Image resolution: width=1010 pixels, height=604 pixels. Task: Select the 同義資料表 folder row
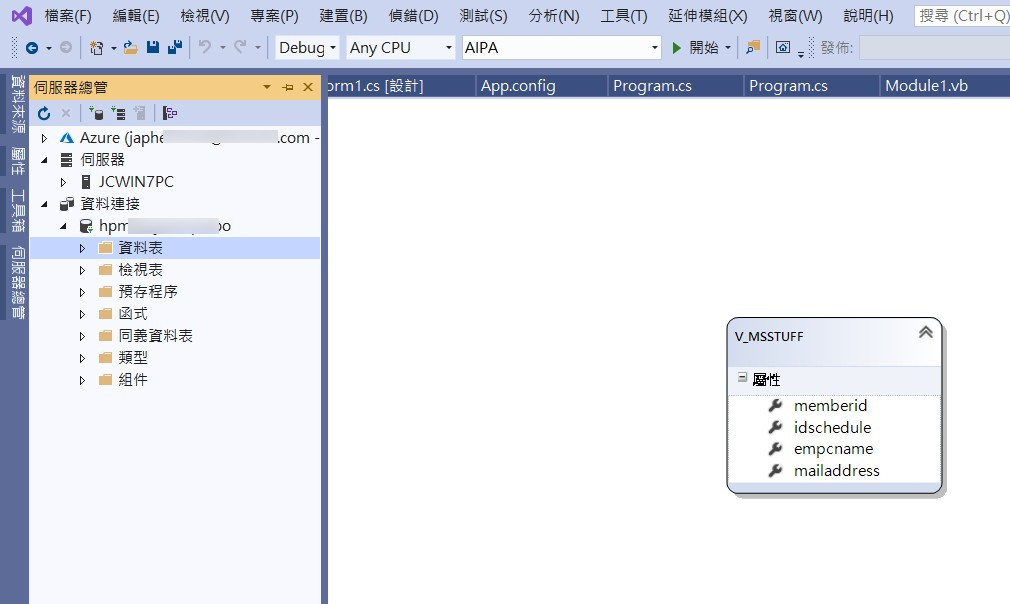point(175,336)
